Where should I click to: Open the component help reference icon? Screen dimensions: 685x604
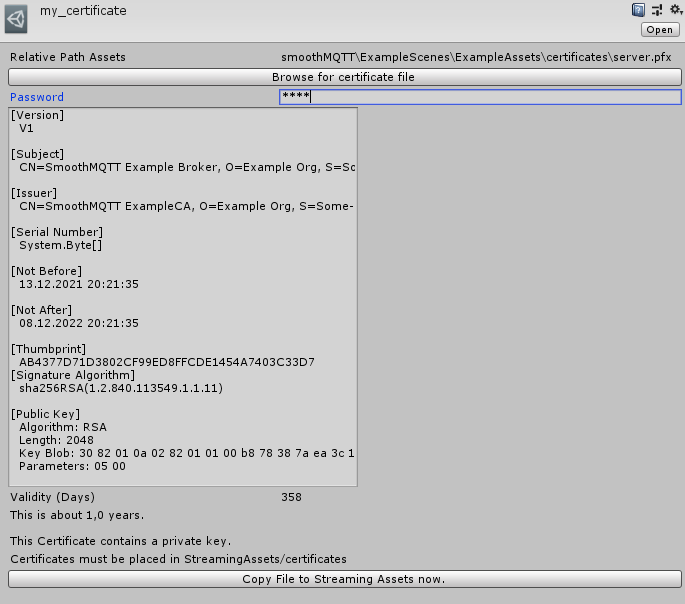(638, 10)
